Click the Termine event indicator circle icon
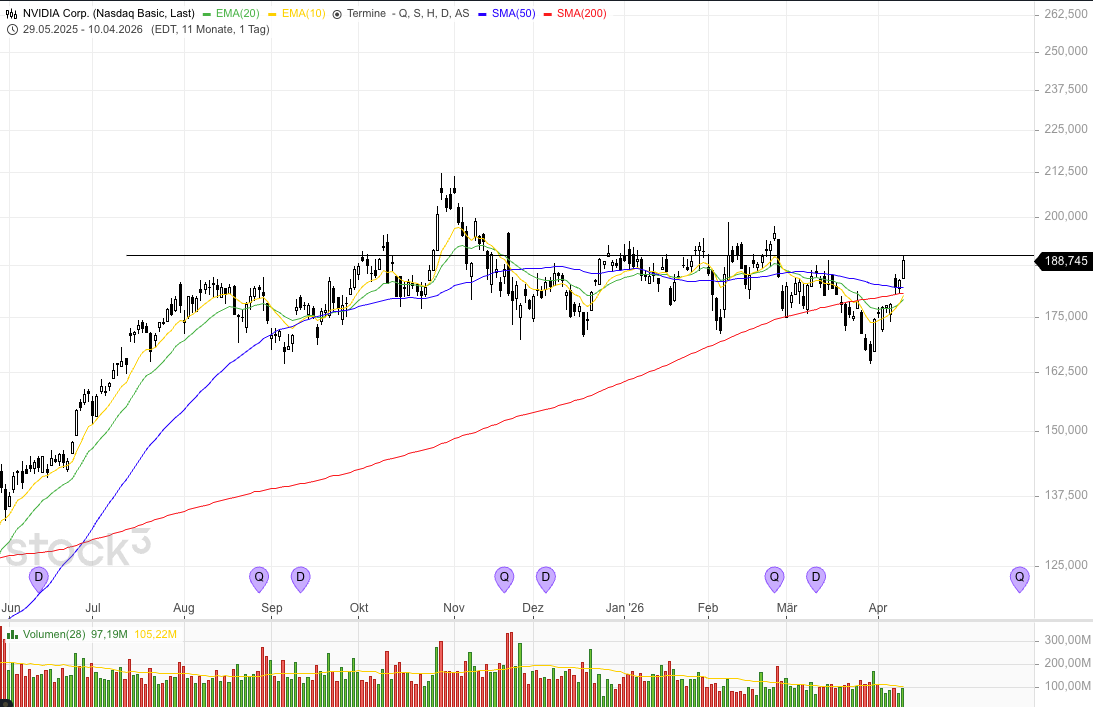This screenshot has width=1093, height=707. point(337,14)
